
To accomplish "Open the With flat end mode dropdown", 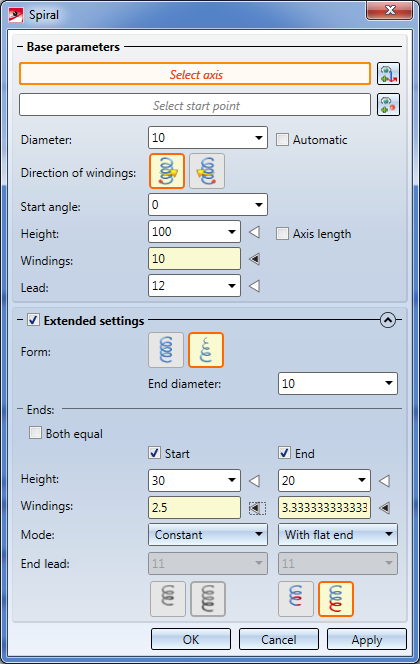I will 338,535.
